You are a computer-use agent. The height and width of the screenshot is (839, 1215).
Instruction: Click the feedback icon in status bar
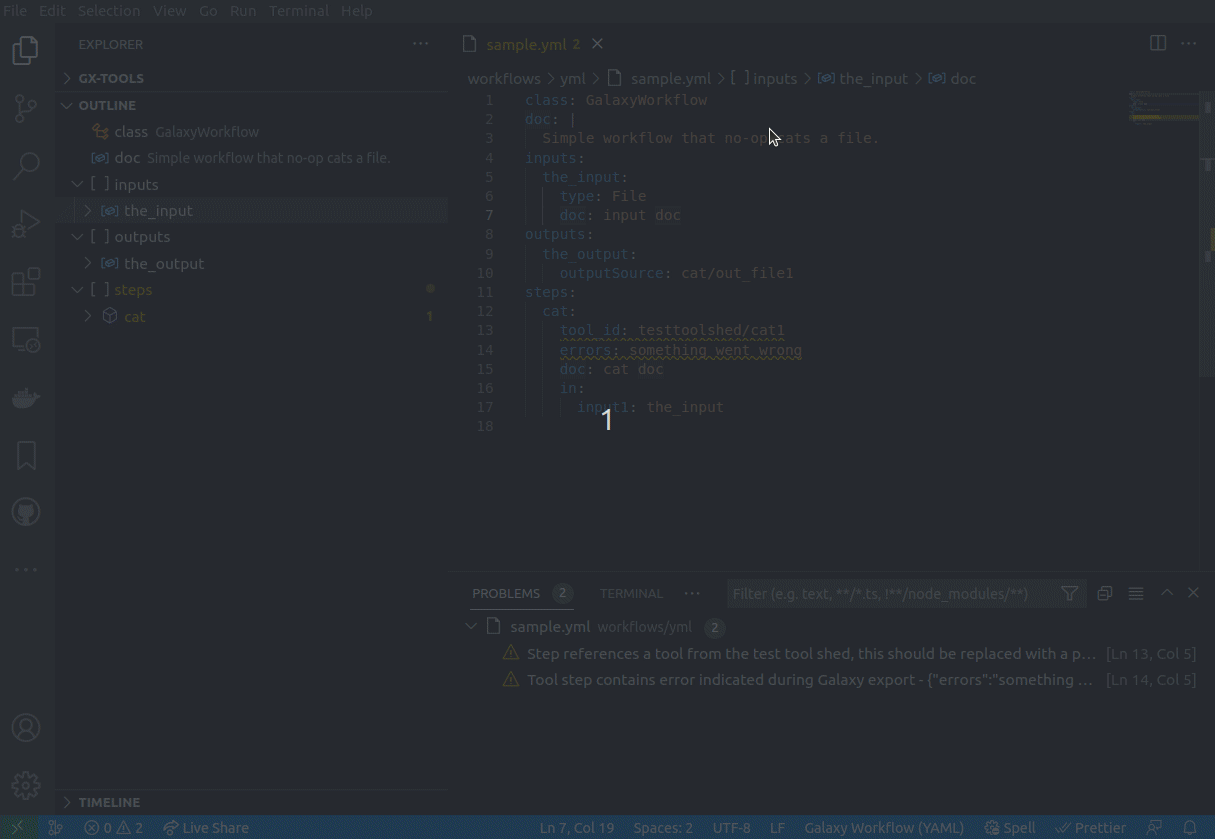1155,828
